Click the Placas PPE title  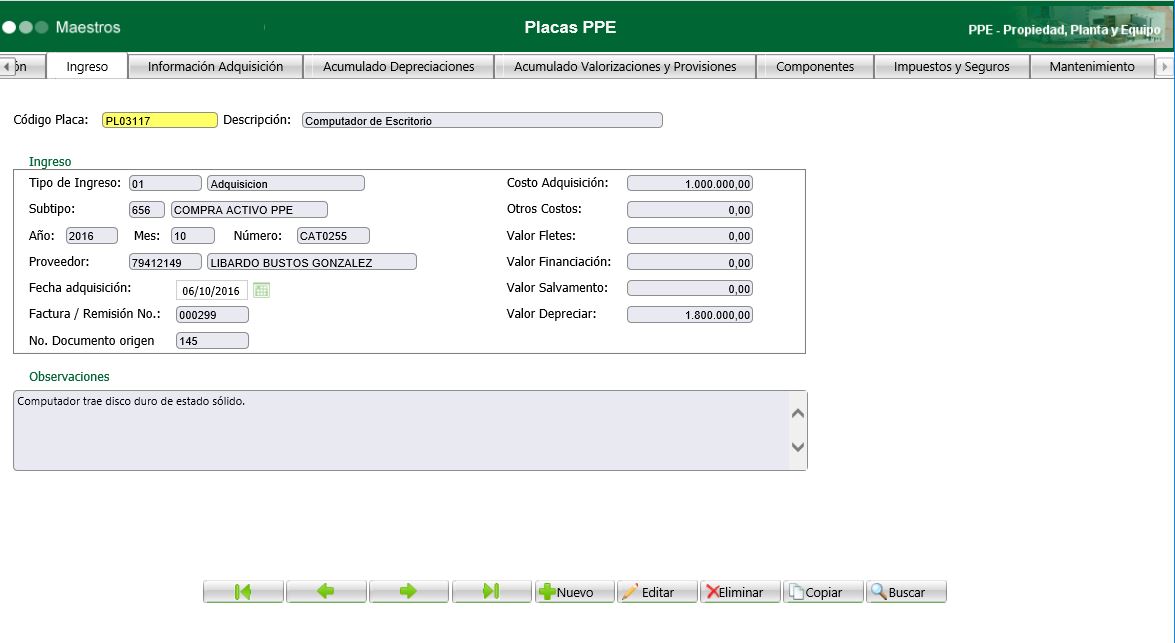pyautogui.click(x=570, y=27)
